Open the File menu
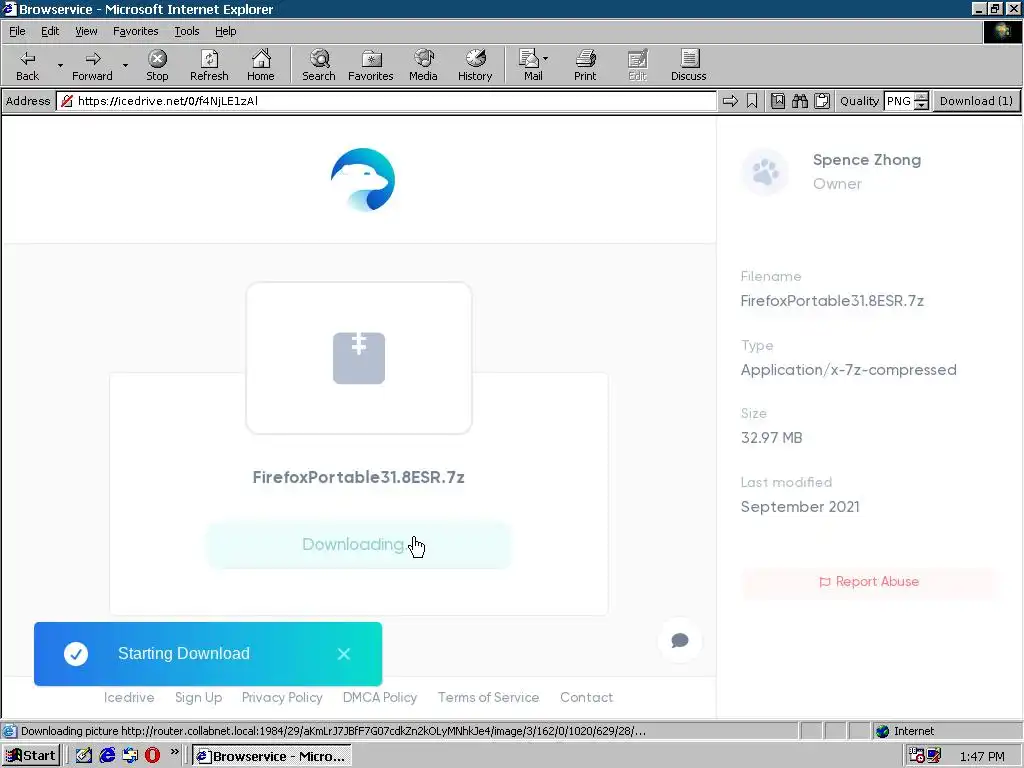The height and width of the screenshot is (768, 1024). (x=17, y=31)
